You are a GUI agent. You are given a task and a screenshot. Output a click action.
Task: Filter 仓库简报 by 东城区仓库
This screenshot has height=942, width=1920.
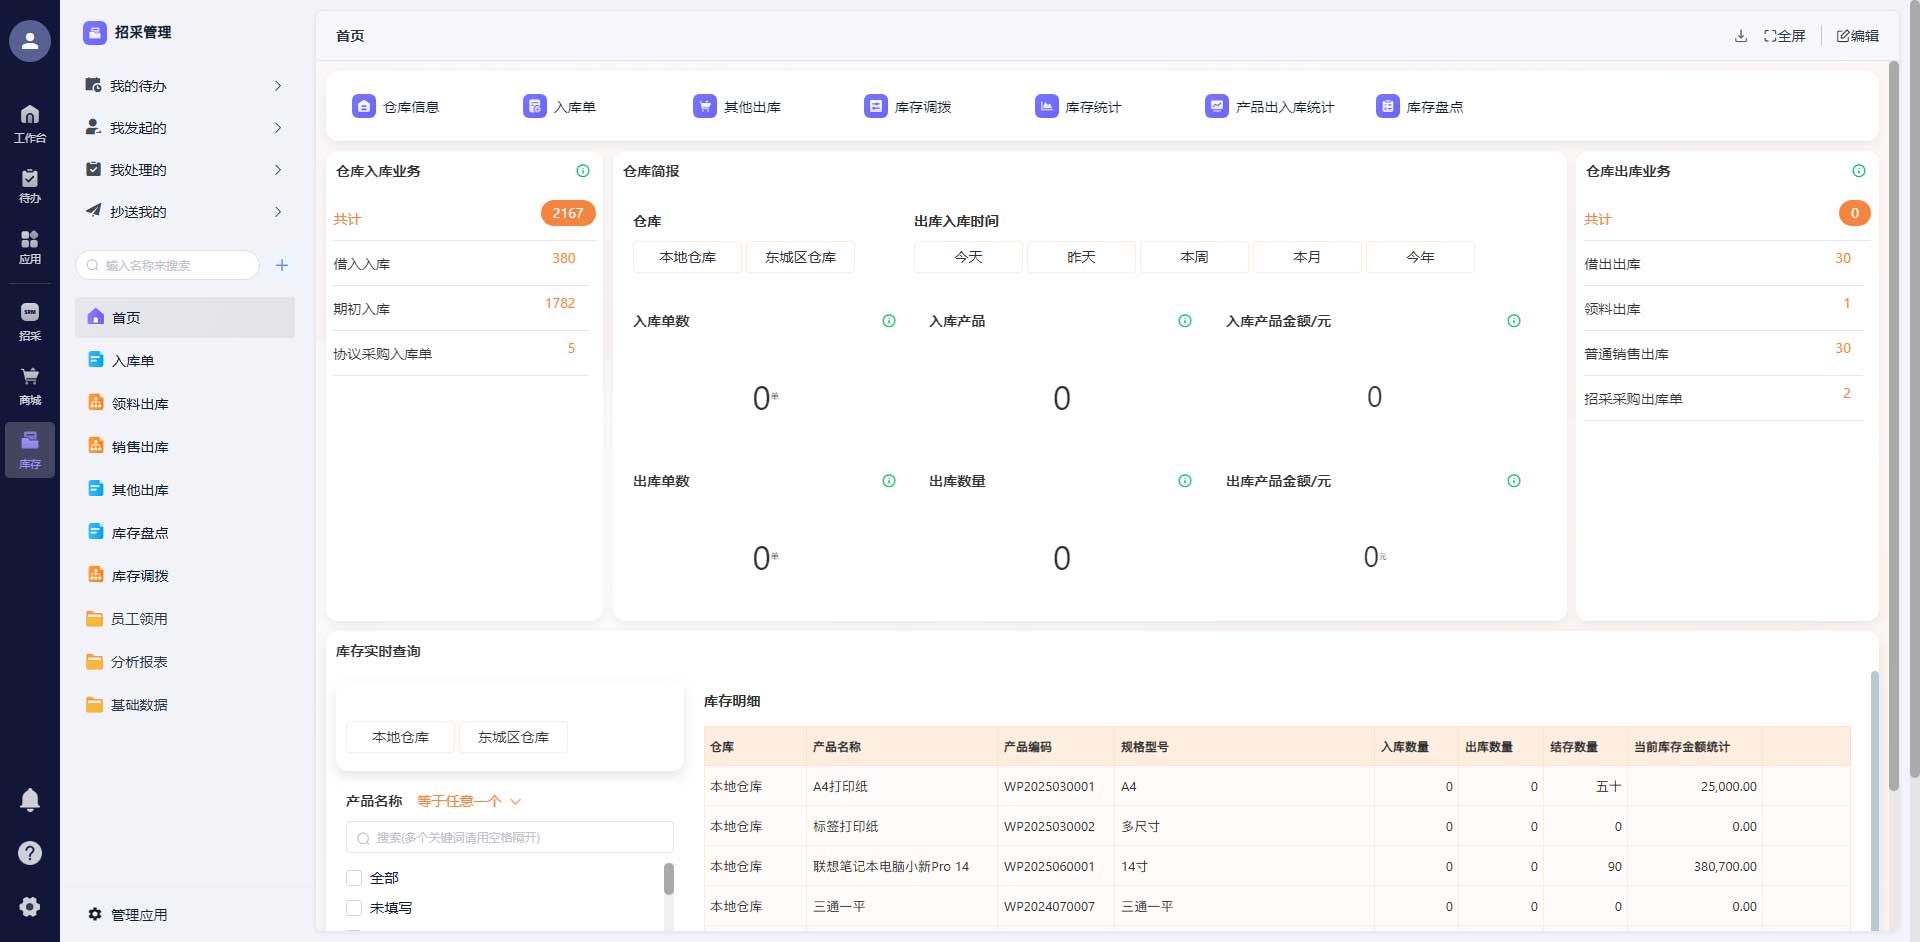(800, 257)
